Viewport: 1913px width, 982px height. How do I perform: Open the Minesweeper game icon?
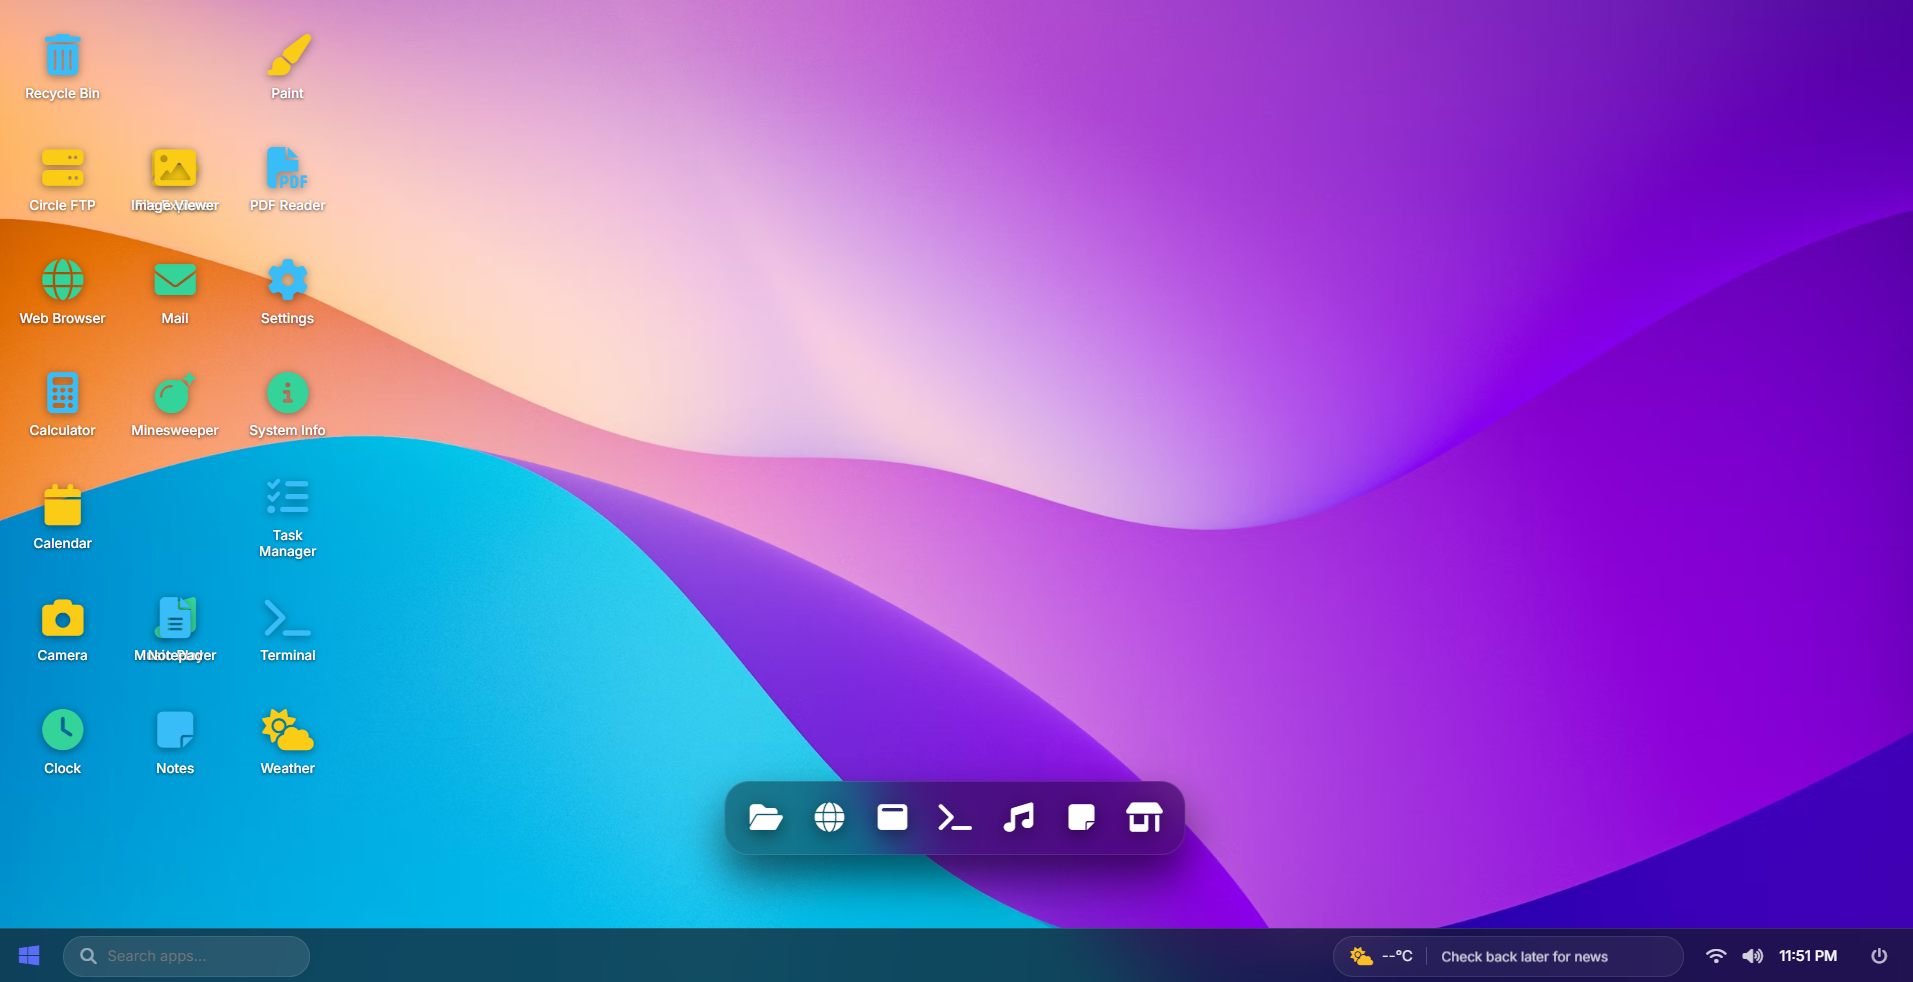[175, 404]
